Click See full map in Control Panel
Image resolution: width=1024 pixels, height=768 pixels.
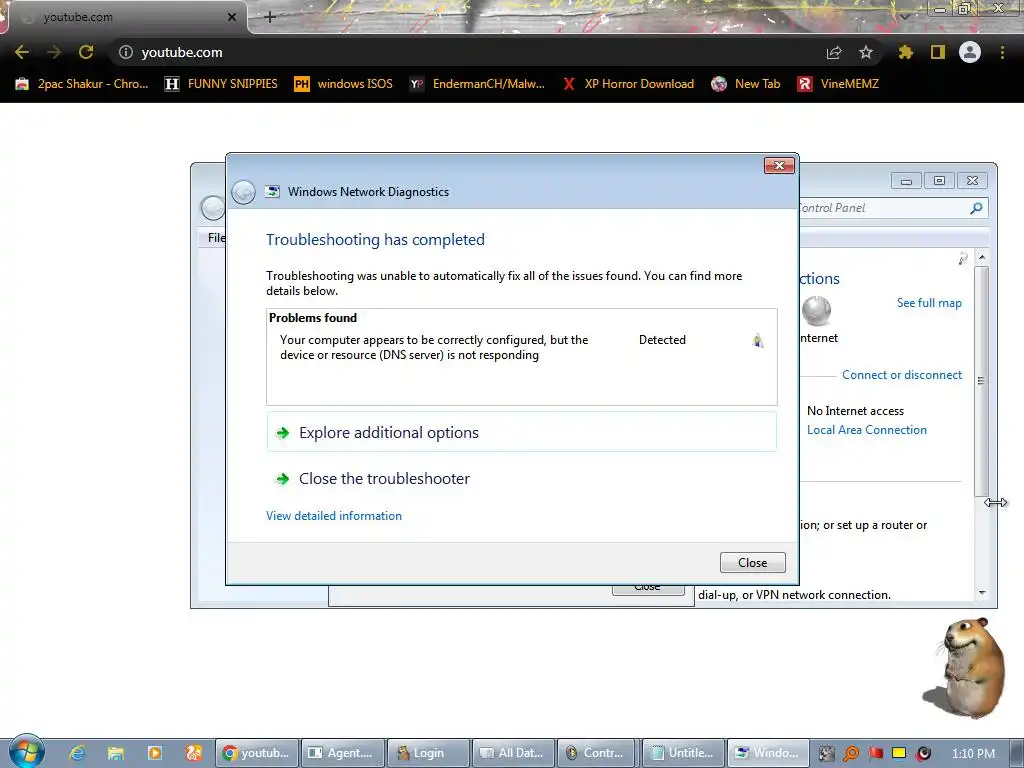tap(929, 303)
